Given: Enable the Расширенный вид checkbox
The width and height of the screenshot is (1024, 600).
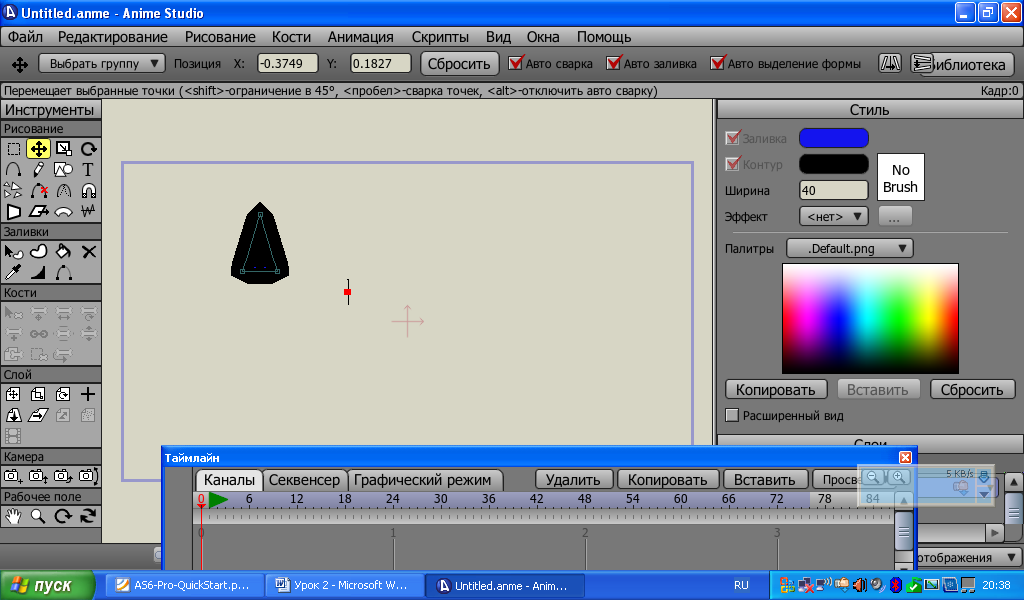Looking at the screenshot, I should [x=732, y=415].
